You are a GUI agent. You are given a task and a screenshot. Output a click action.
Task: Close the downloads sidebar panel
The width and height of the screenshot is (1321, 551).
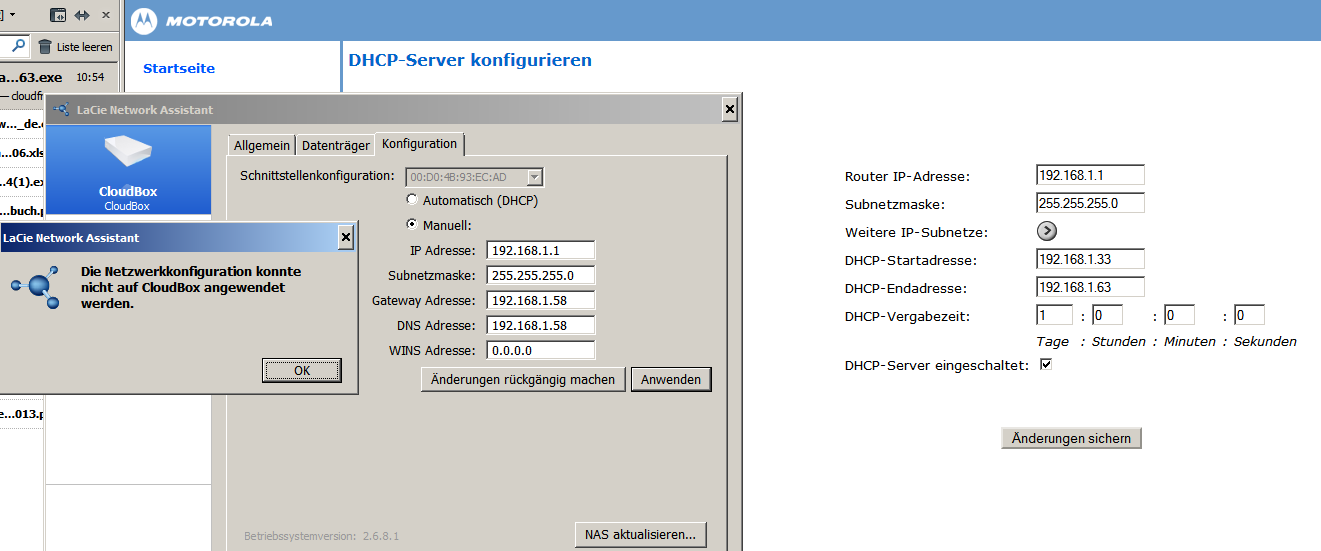(105, 15)
